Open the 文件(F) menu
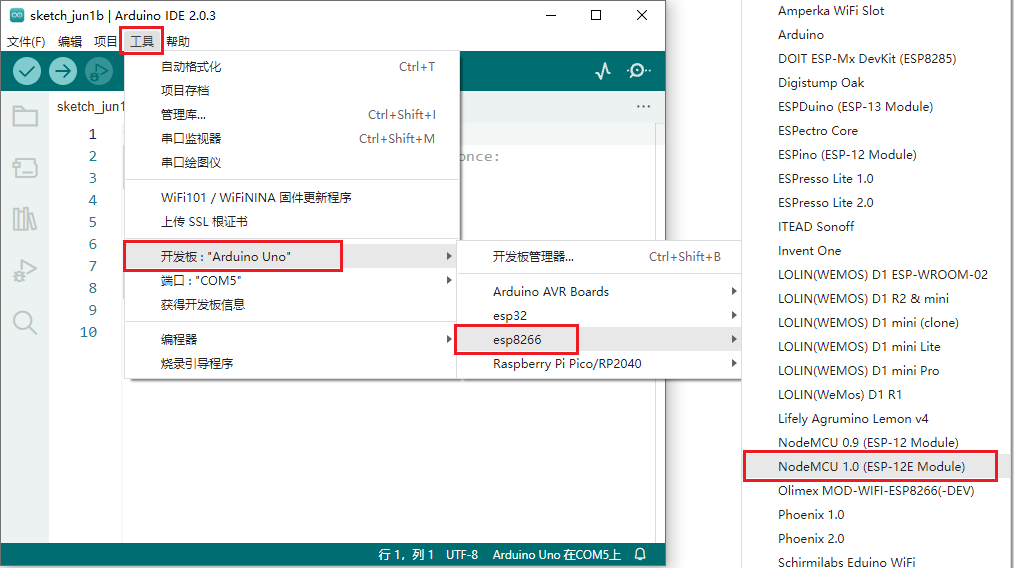The image size is (1014, 568). 26,41
